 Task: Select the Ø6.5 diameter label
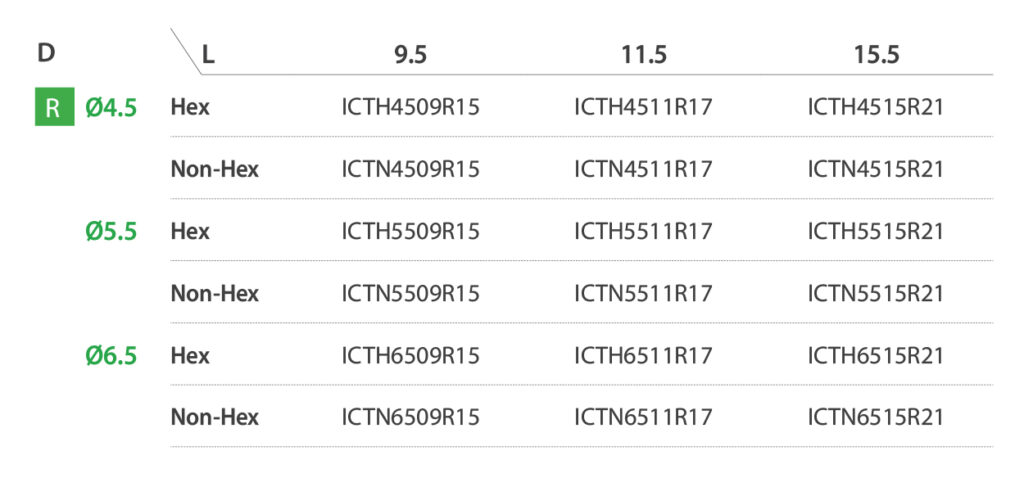pyautogui.click(x=111, y=356)
